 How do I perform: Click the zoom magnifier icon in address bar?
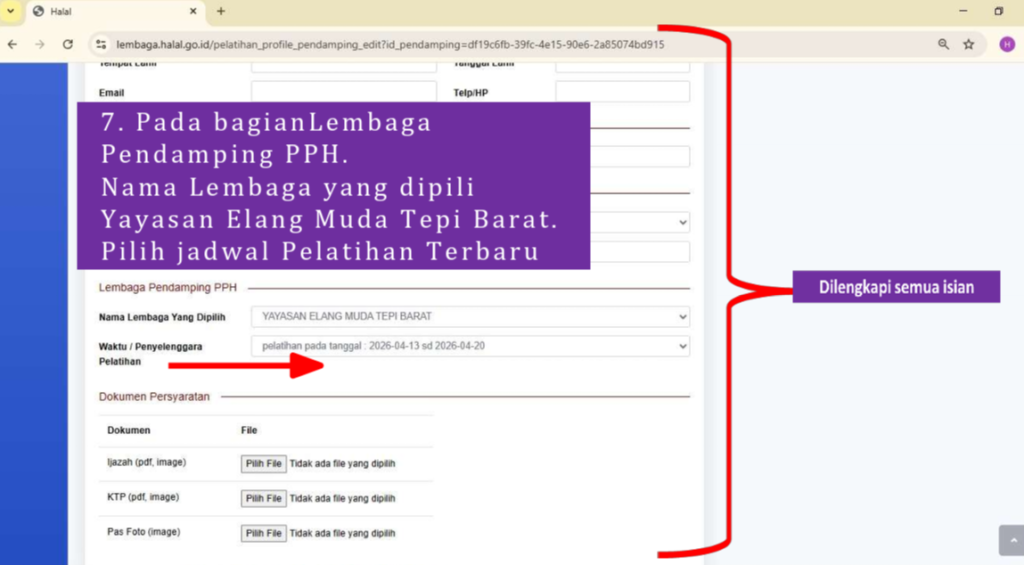943,44
